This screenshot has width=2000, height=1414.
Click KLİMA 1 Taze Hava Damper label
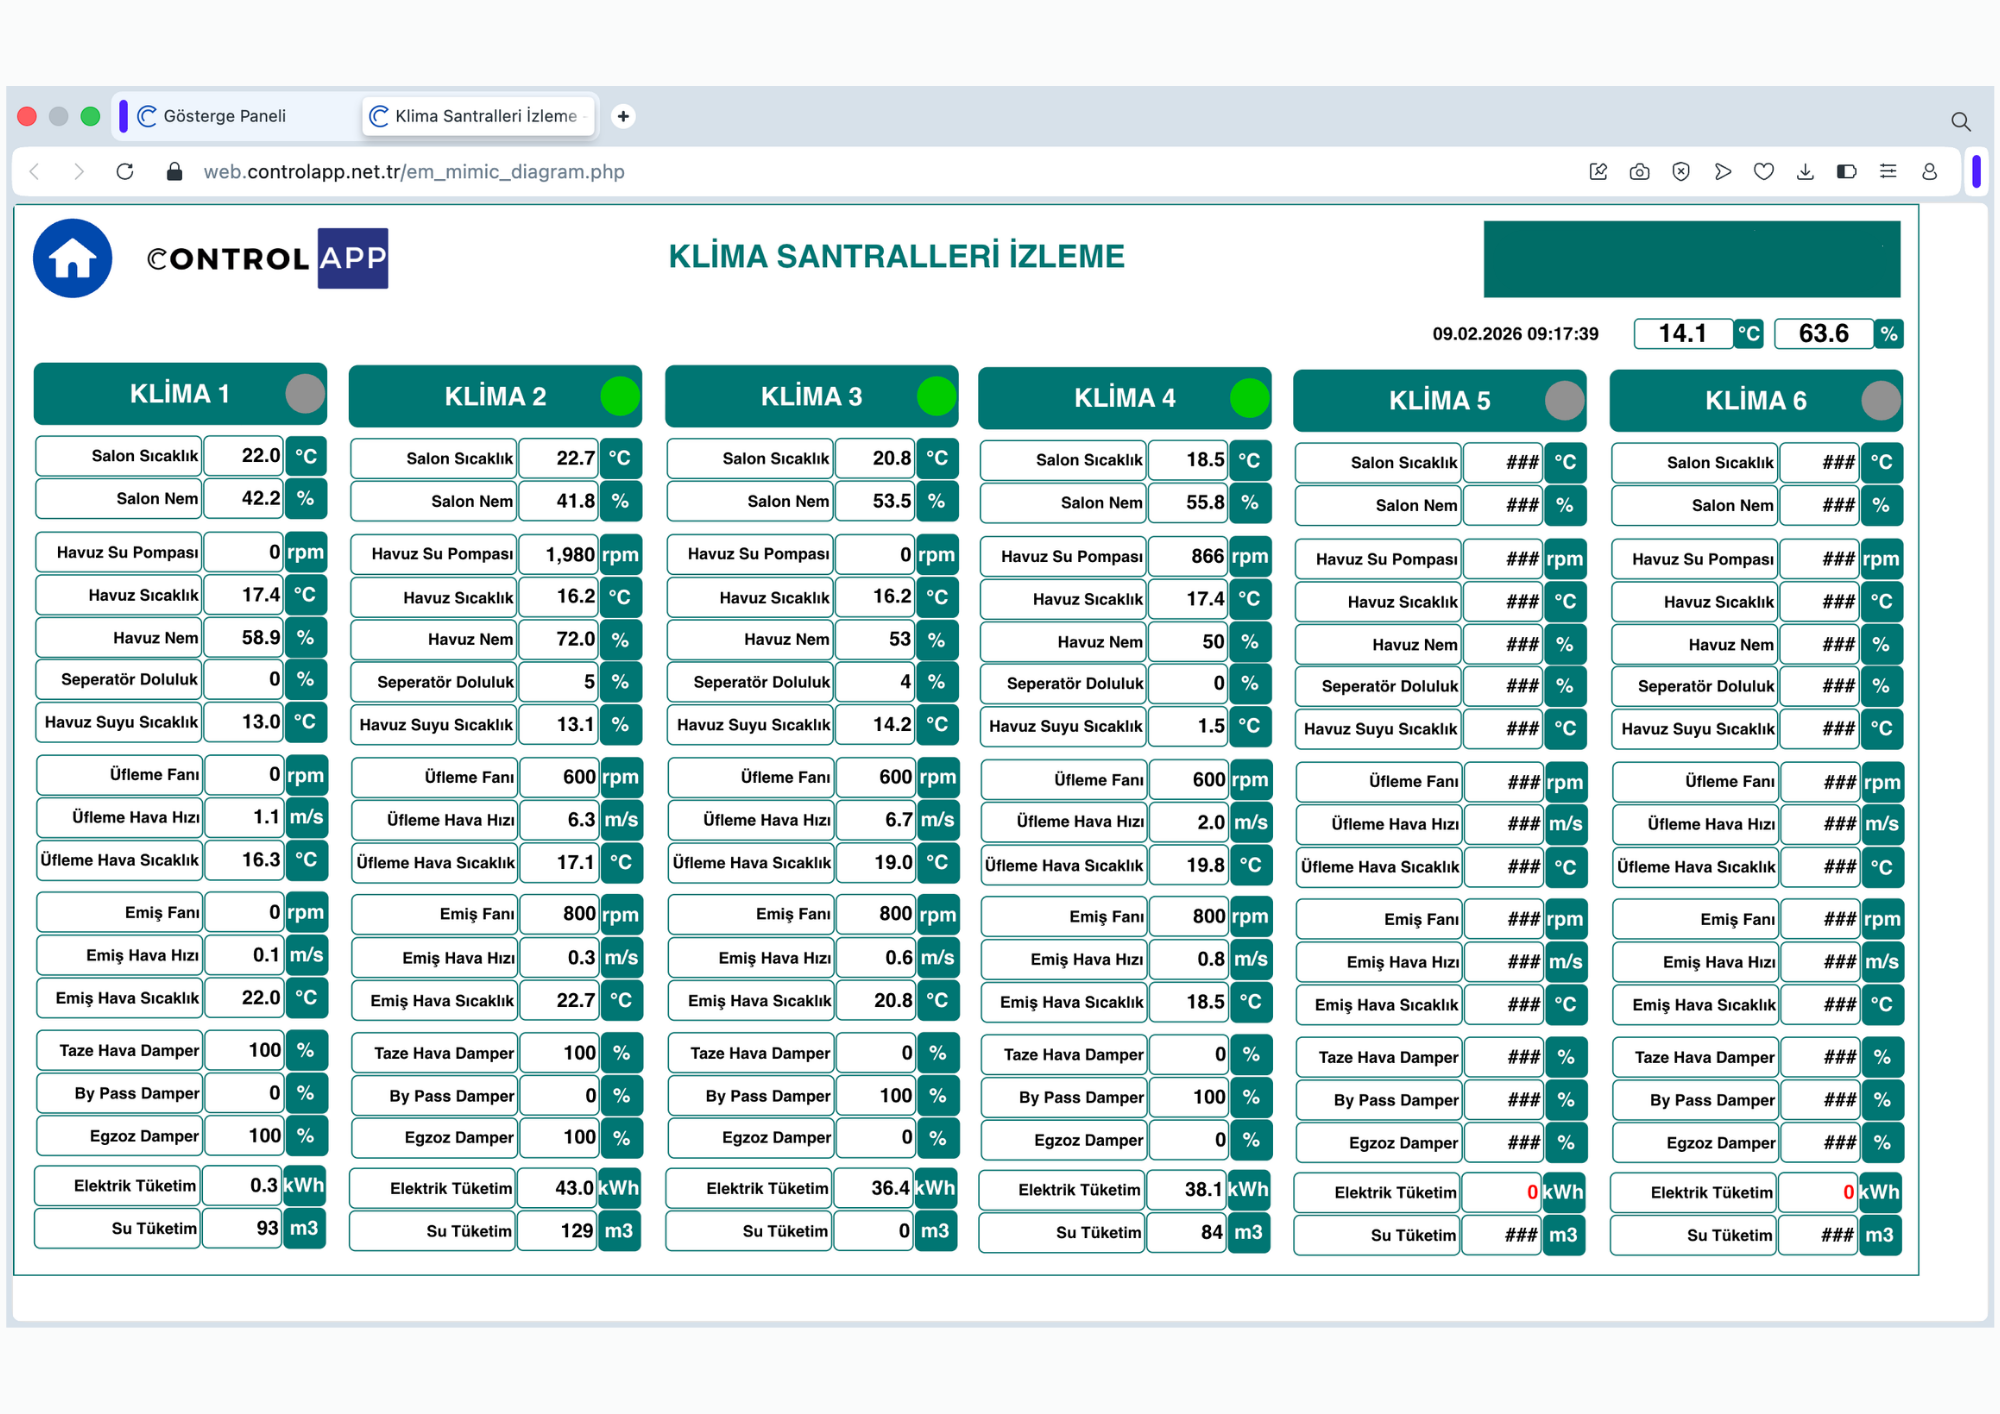[120, 1050]
